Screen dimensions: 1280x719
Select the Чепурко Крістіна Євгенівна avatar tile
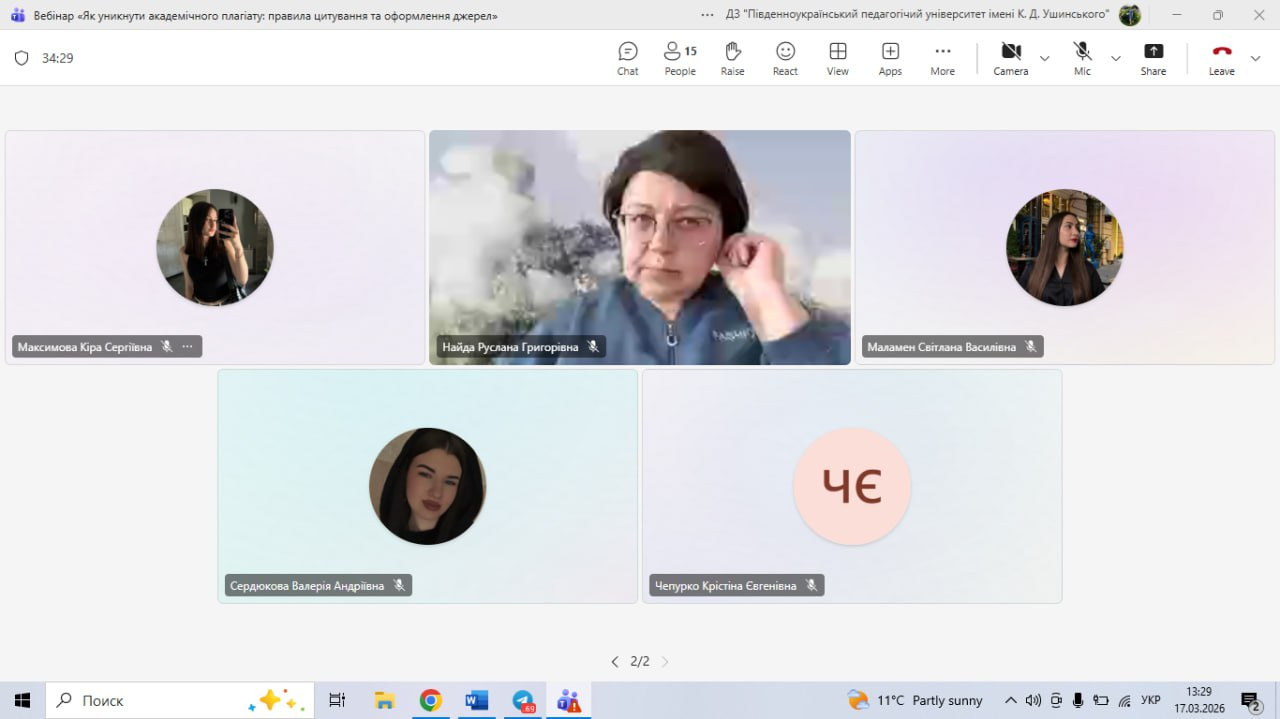(851, 487)
